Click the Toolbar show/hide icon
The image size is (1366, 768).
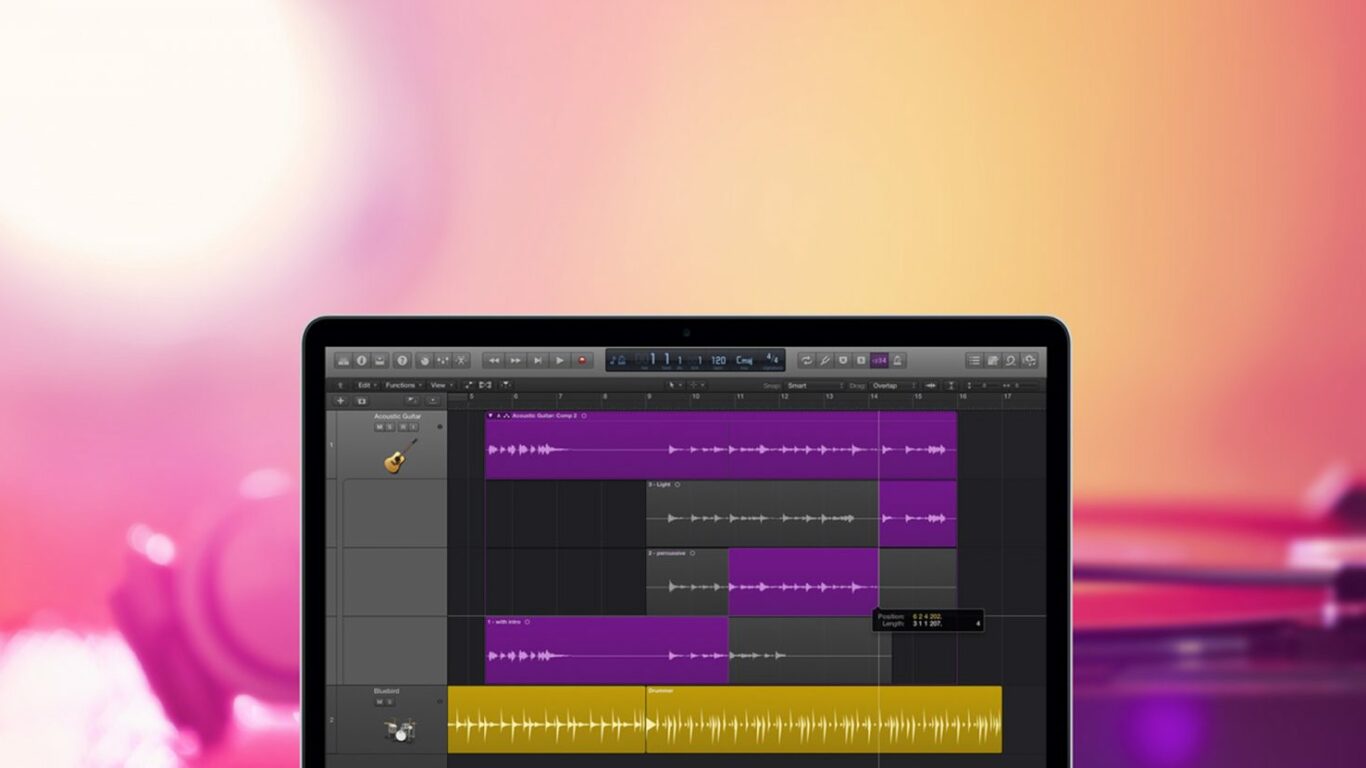pos(380,361)
